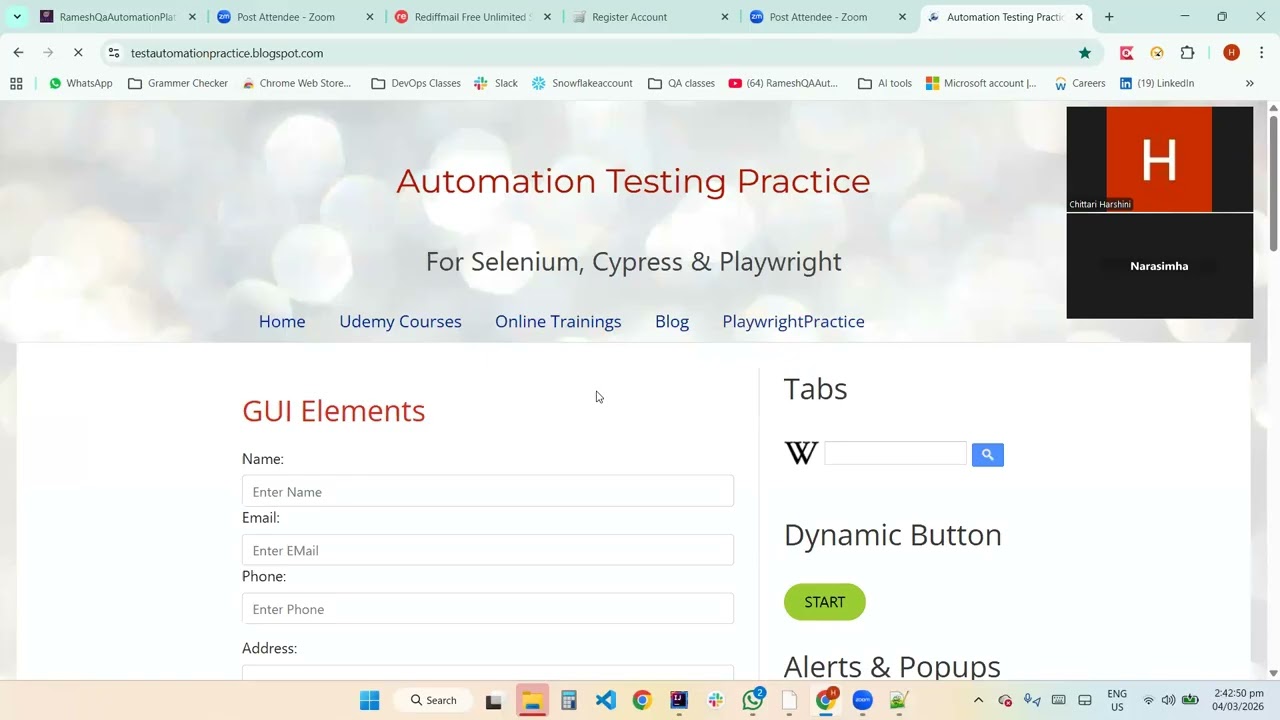Open the Extensions puzzle icon

(1188, 53)
